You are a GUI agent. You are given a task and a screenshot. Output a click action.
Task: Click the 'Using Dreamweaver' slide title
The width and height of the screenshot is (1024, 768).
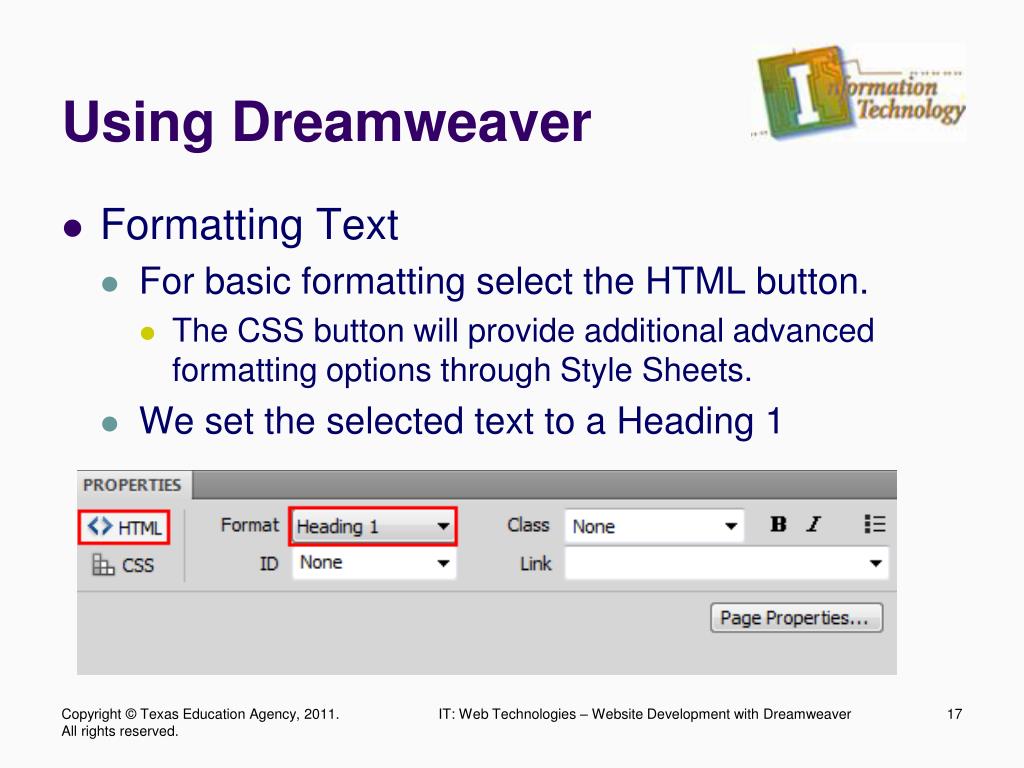[327, 121]
